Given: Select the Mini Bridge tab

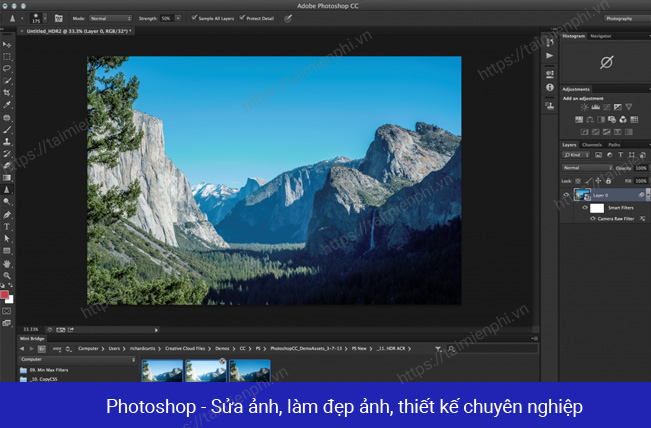Looking at the screenshot, I should click(32, 339).
